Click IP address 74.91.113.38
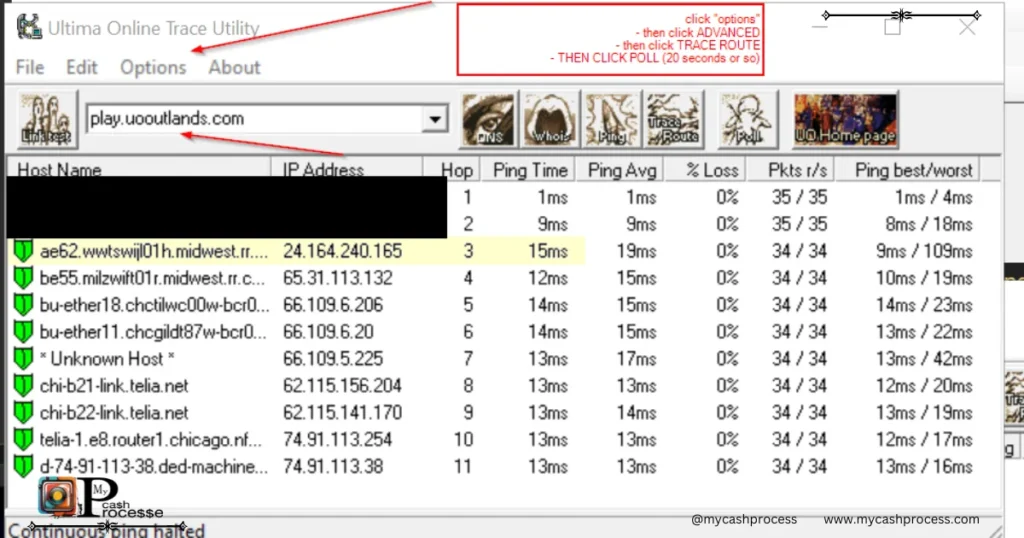 333,467
